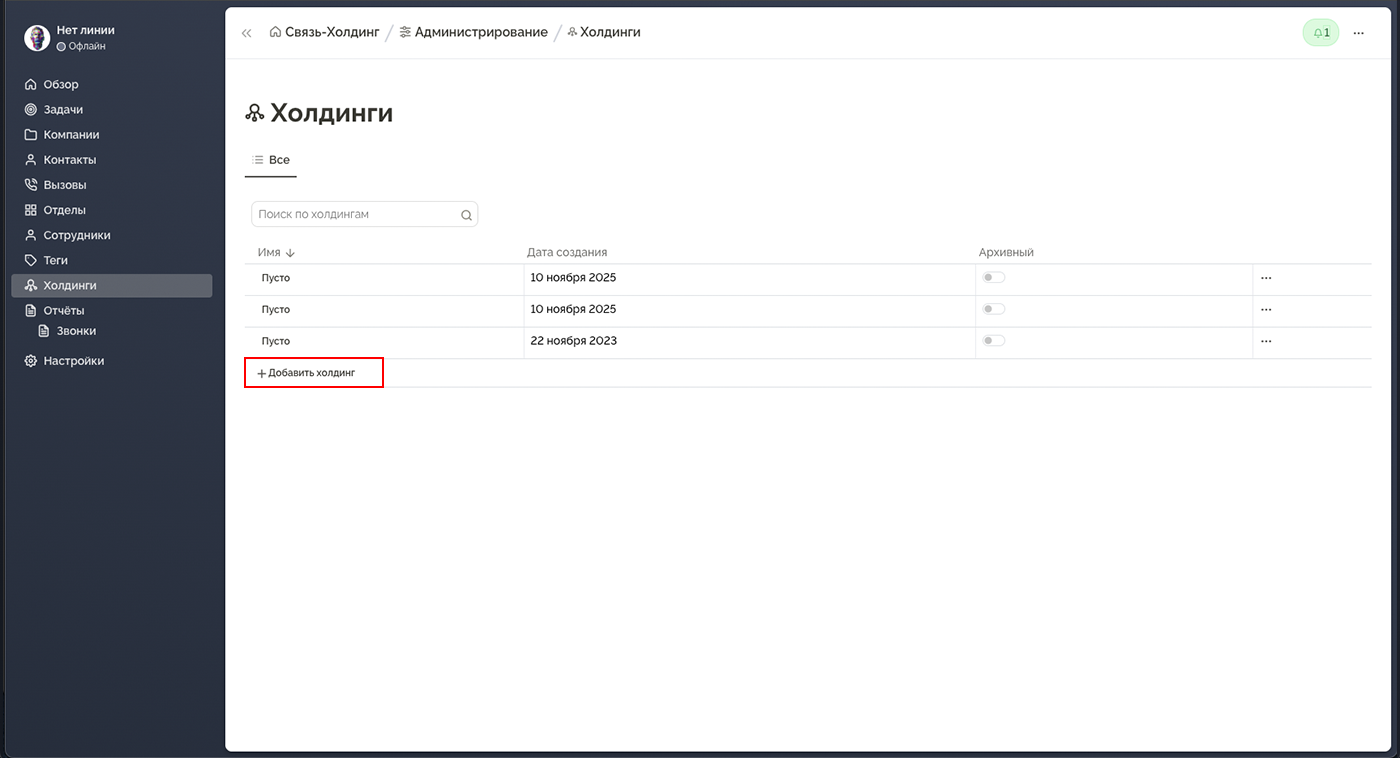
Task: Click the search magnifier icon
Action: point(466,215)
